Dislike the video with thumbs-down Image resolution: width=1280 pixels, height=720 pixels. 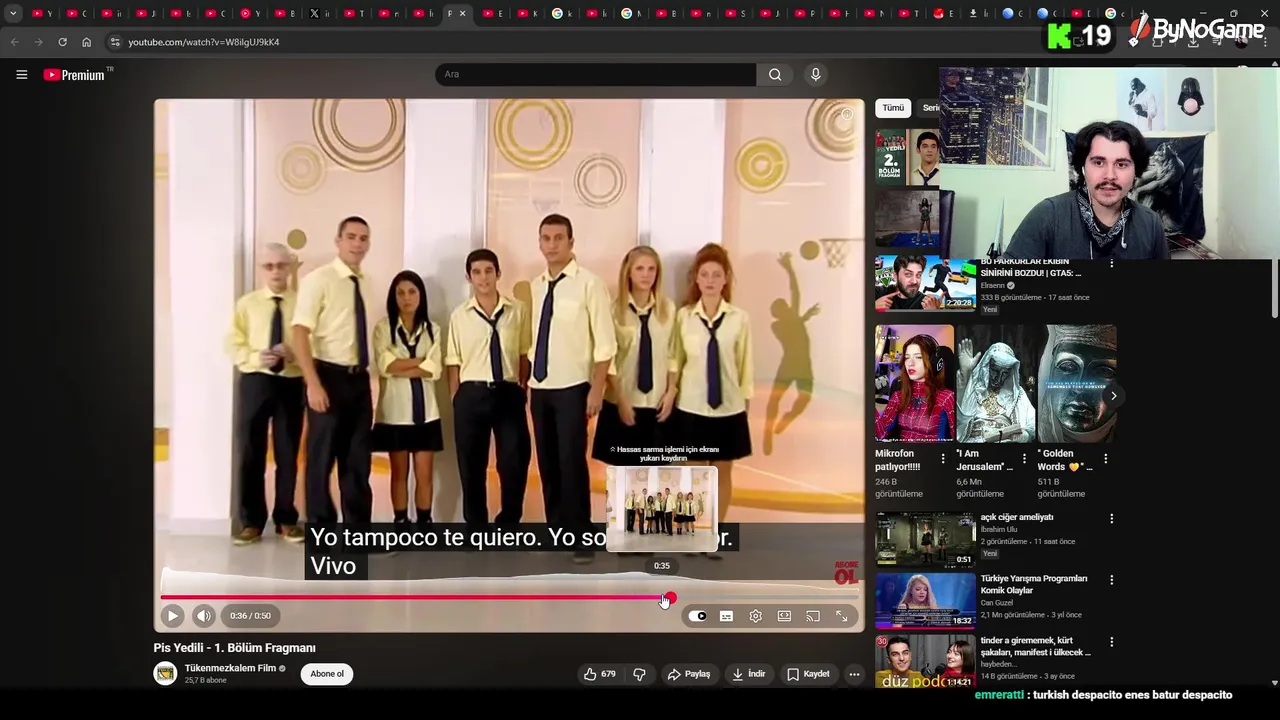(639, 674)
